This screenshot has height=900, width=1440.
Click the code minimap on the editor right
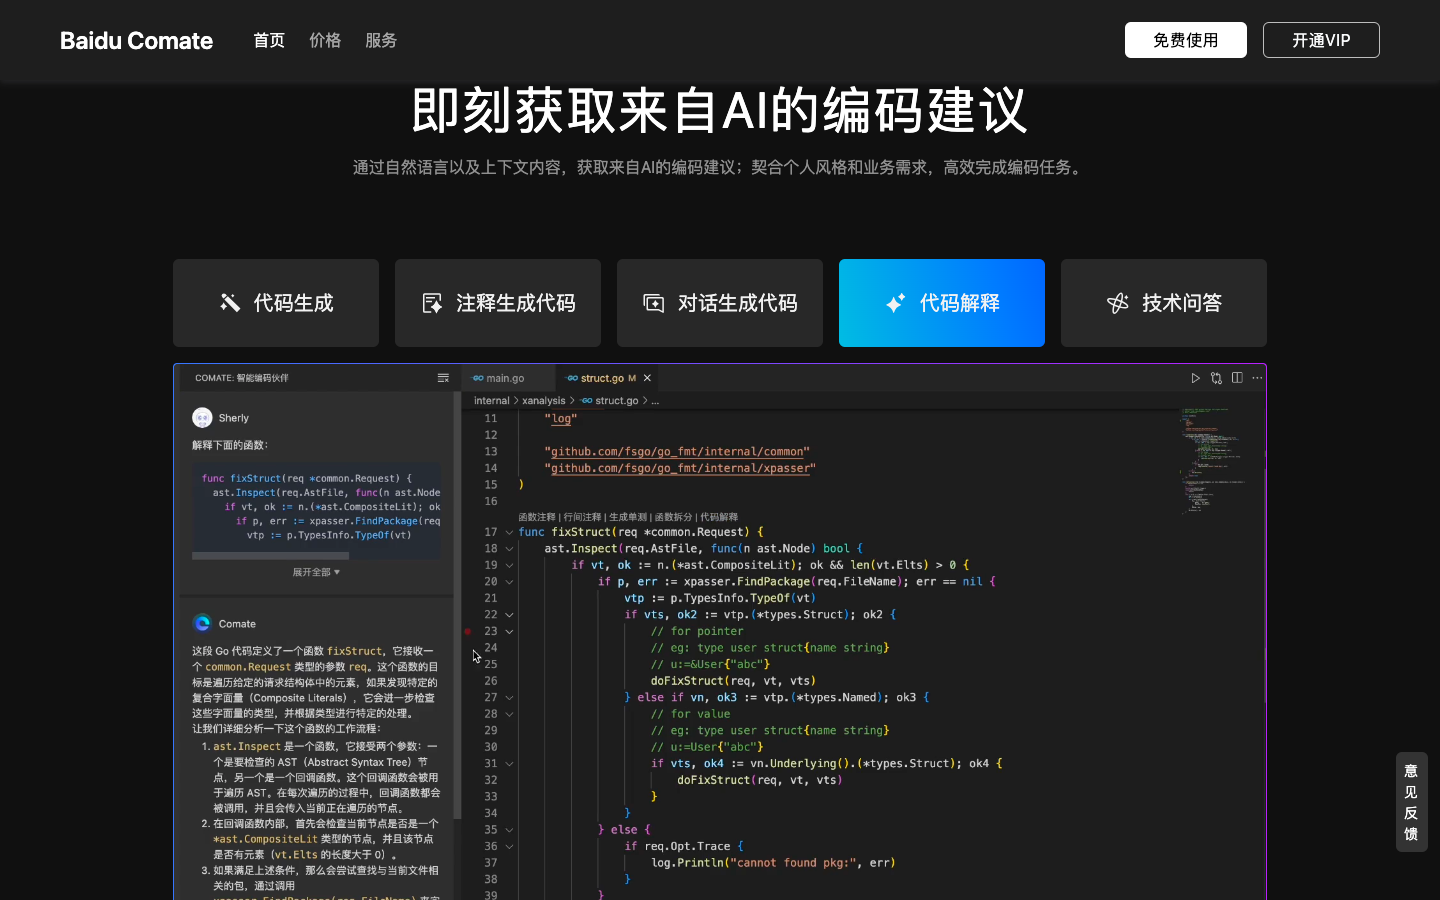coord(1212,460)
